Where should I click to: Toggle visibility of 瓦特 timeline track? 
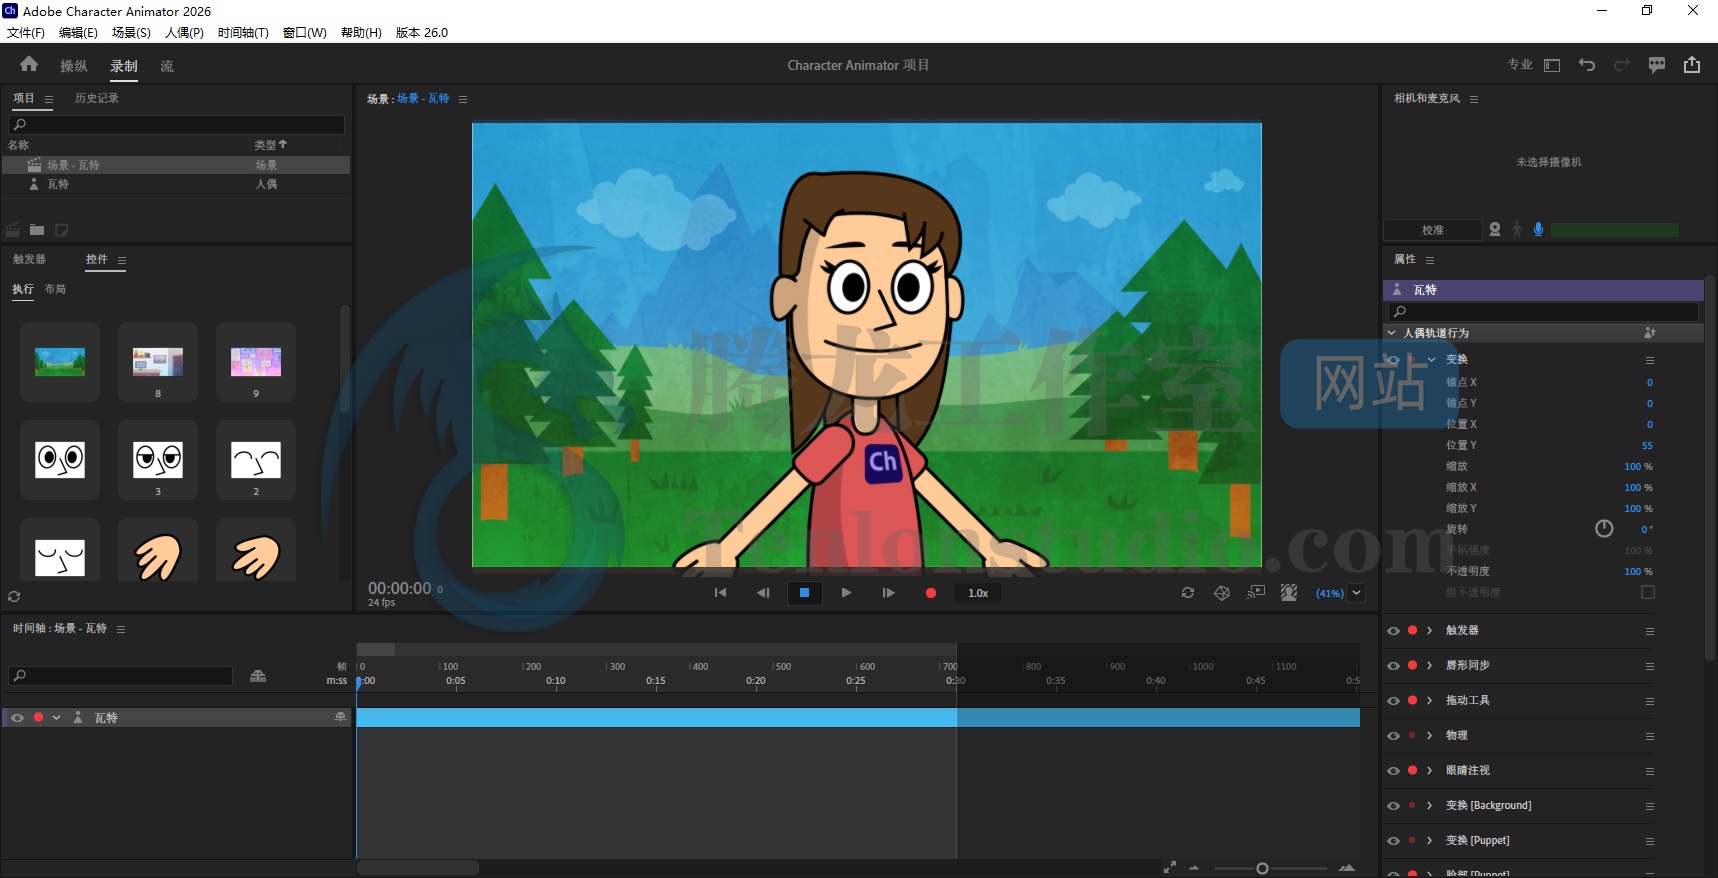(17, 718)
